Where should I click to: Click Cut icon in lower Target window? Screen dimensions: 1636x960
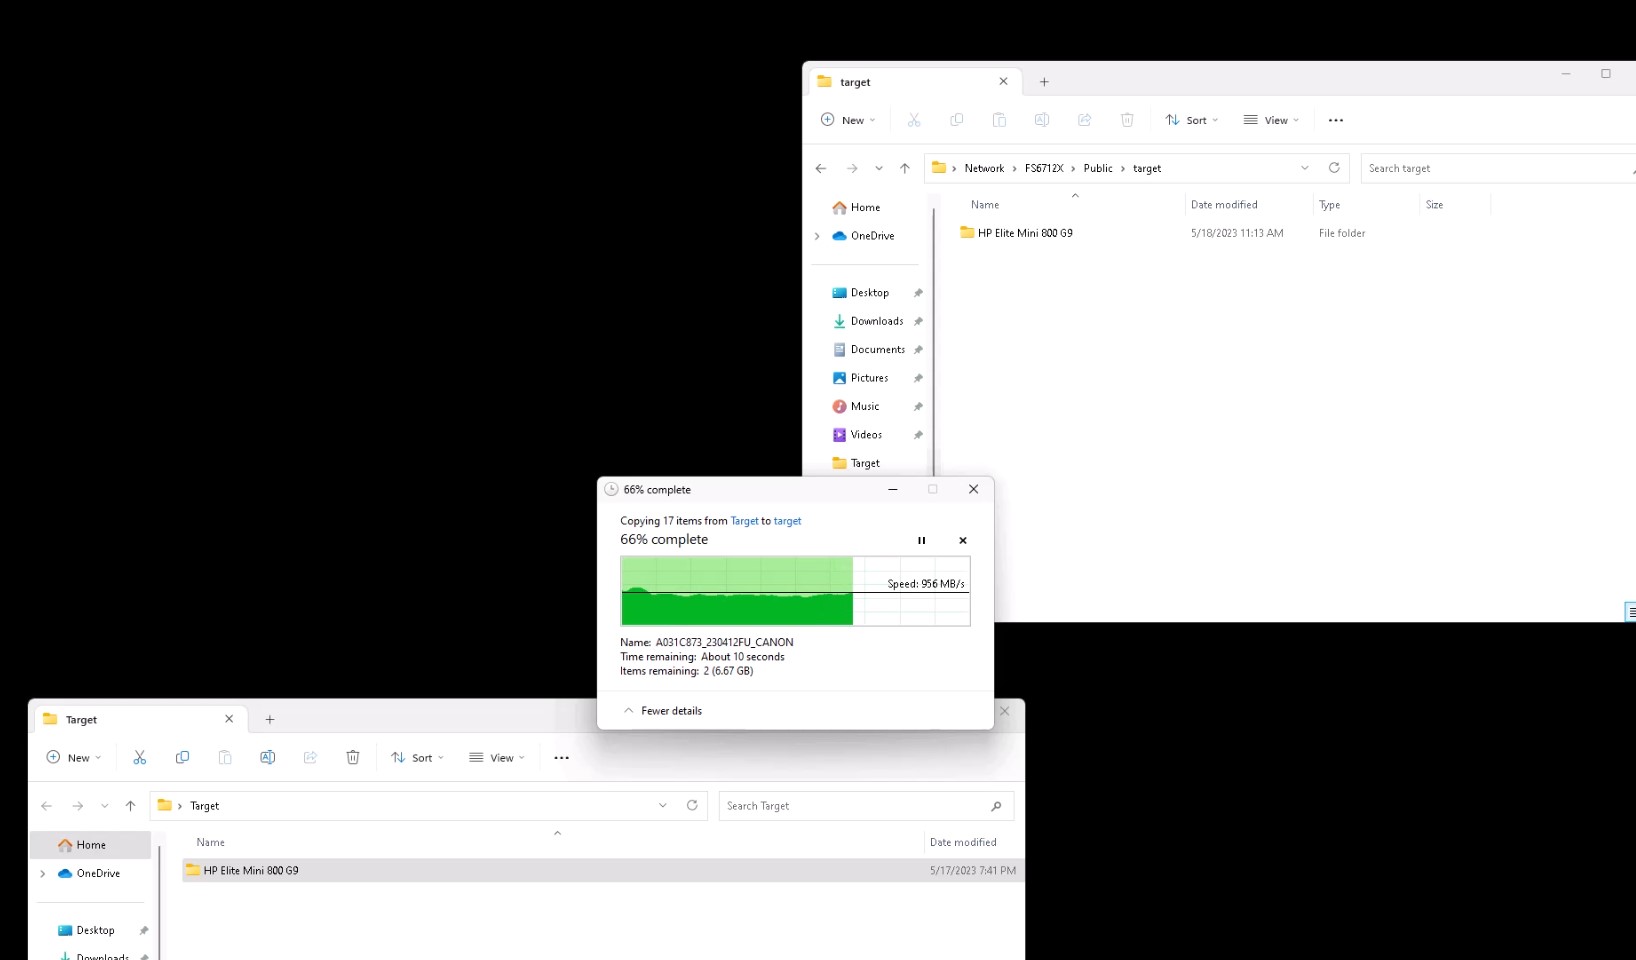click(x=140, y=758)
